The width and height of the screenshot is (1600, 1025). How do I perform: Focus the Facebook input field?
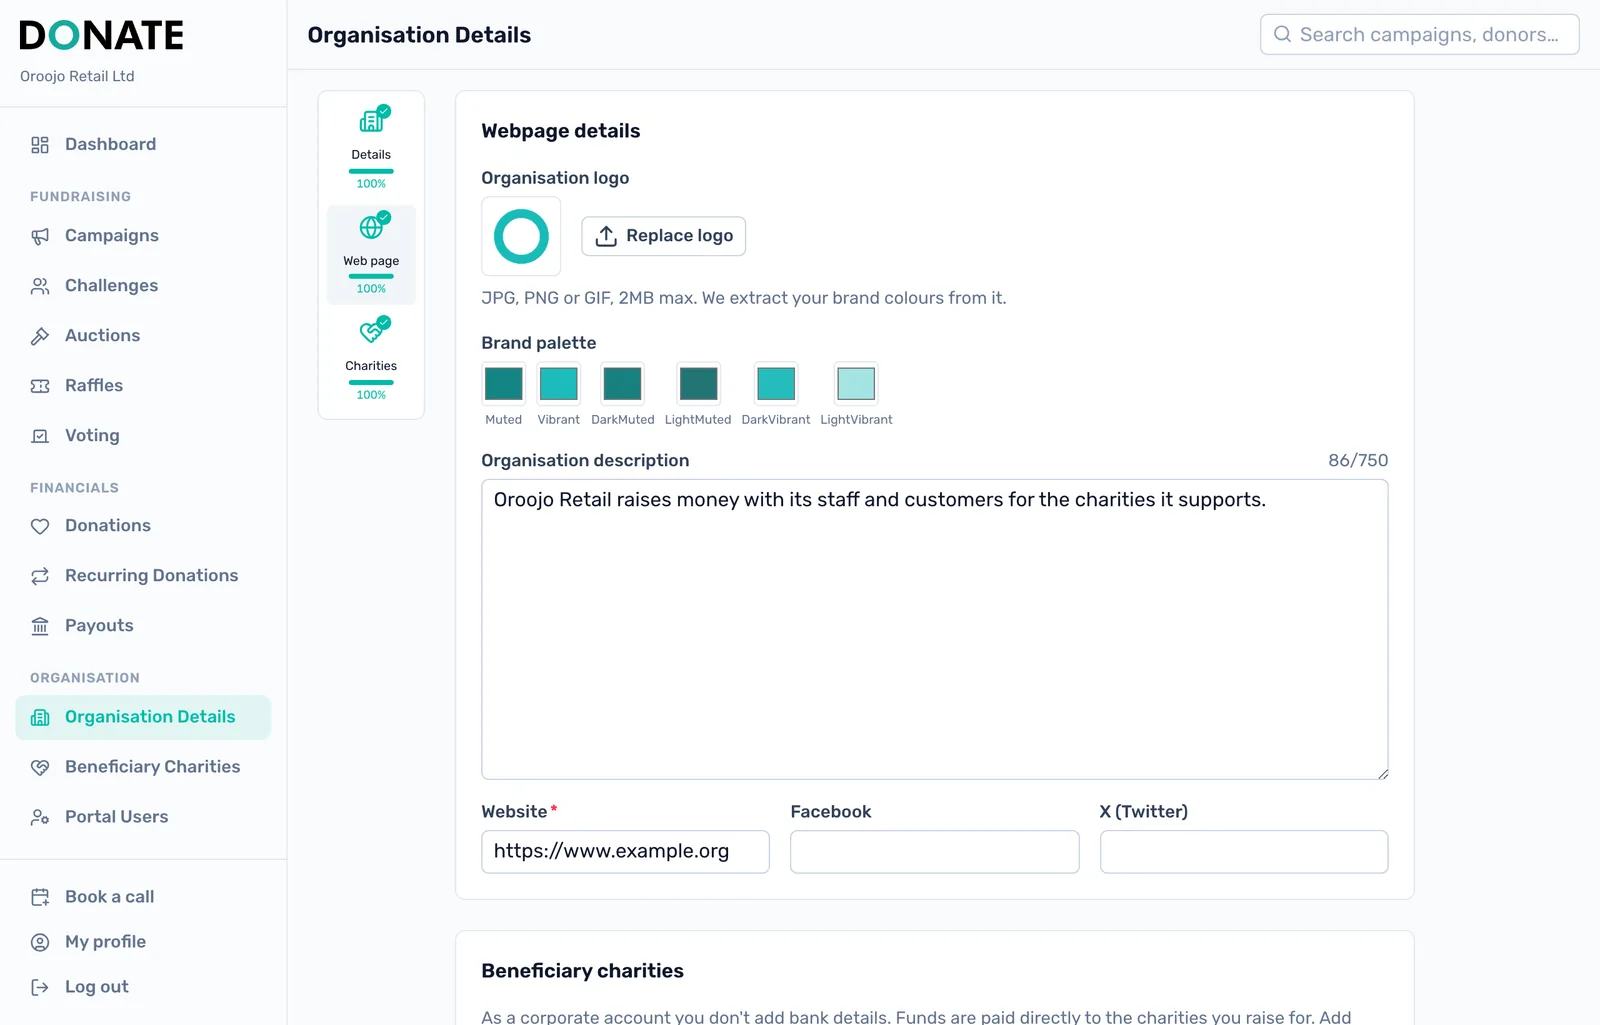pyautogui.click(x=934, y=852)
